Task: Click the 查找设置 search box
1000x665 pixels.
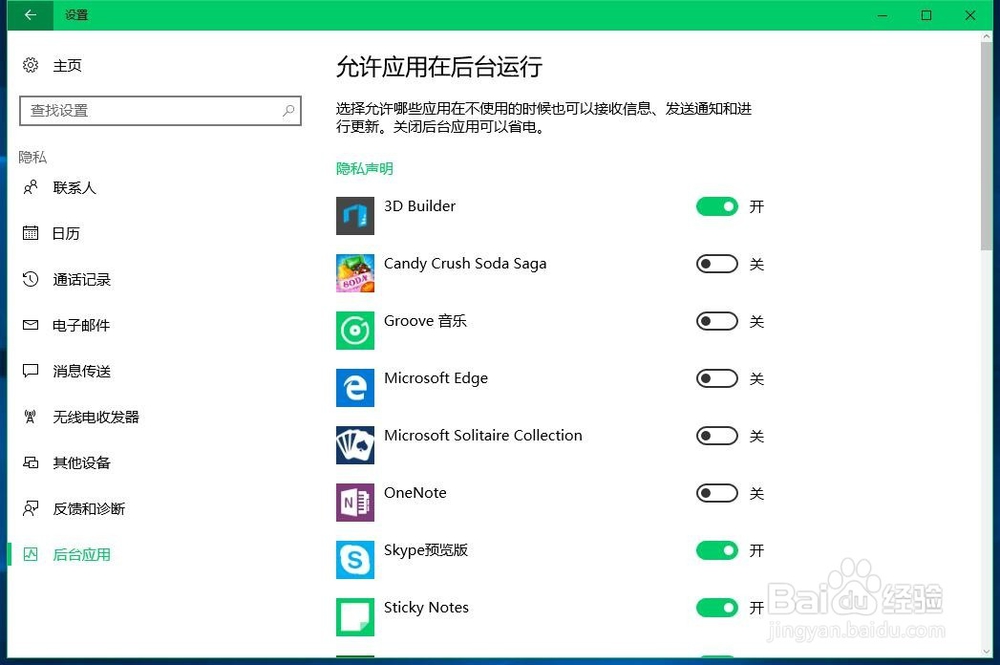Action: pyautogui.click(x=160, y=110)
